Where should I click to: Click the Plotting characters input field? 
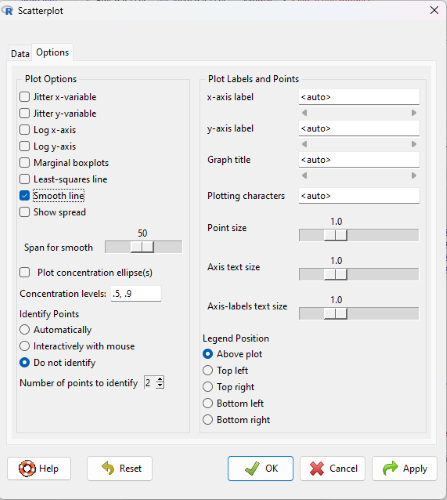tap(359, 196)
